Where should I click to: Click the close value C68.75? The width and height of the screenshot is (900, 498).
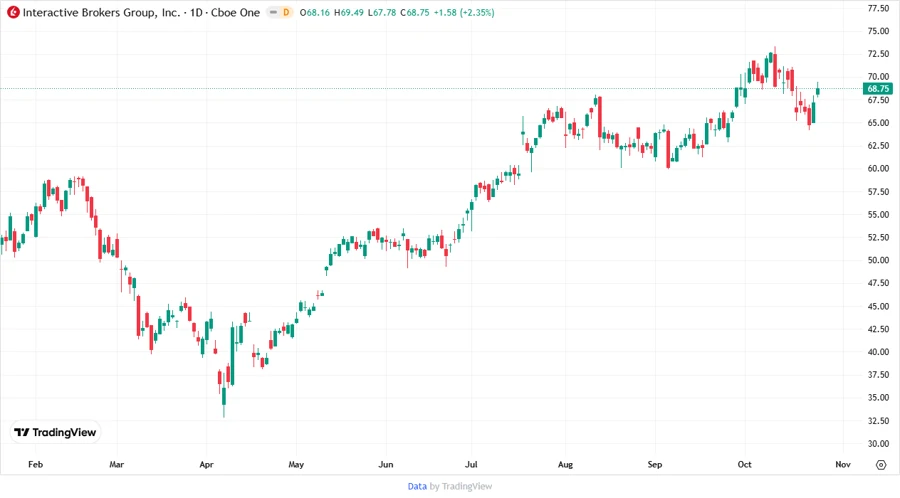point(415,12)
